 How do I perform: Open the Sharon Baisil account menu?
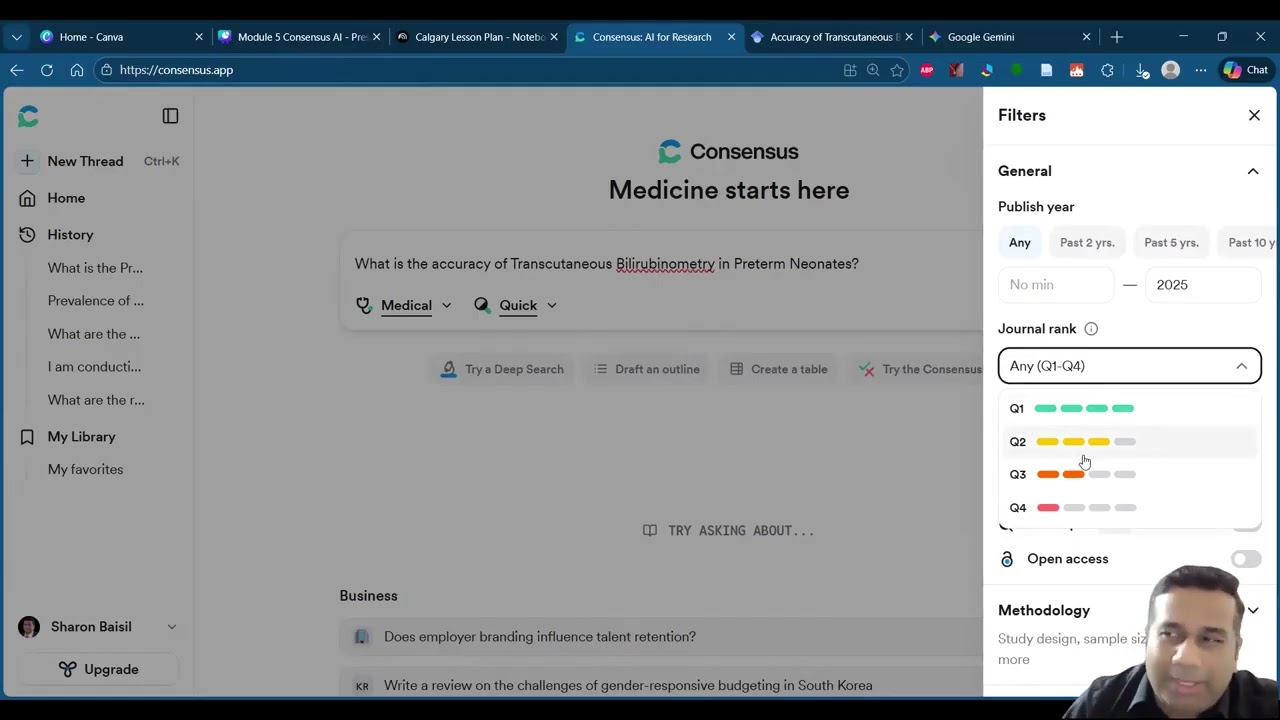tap(98, 627)
